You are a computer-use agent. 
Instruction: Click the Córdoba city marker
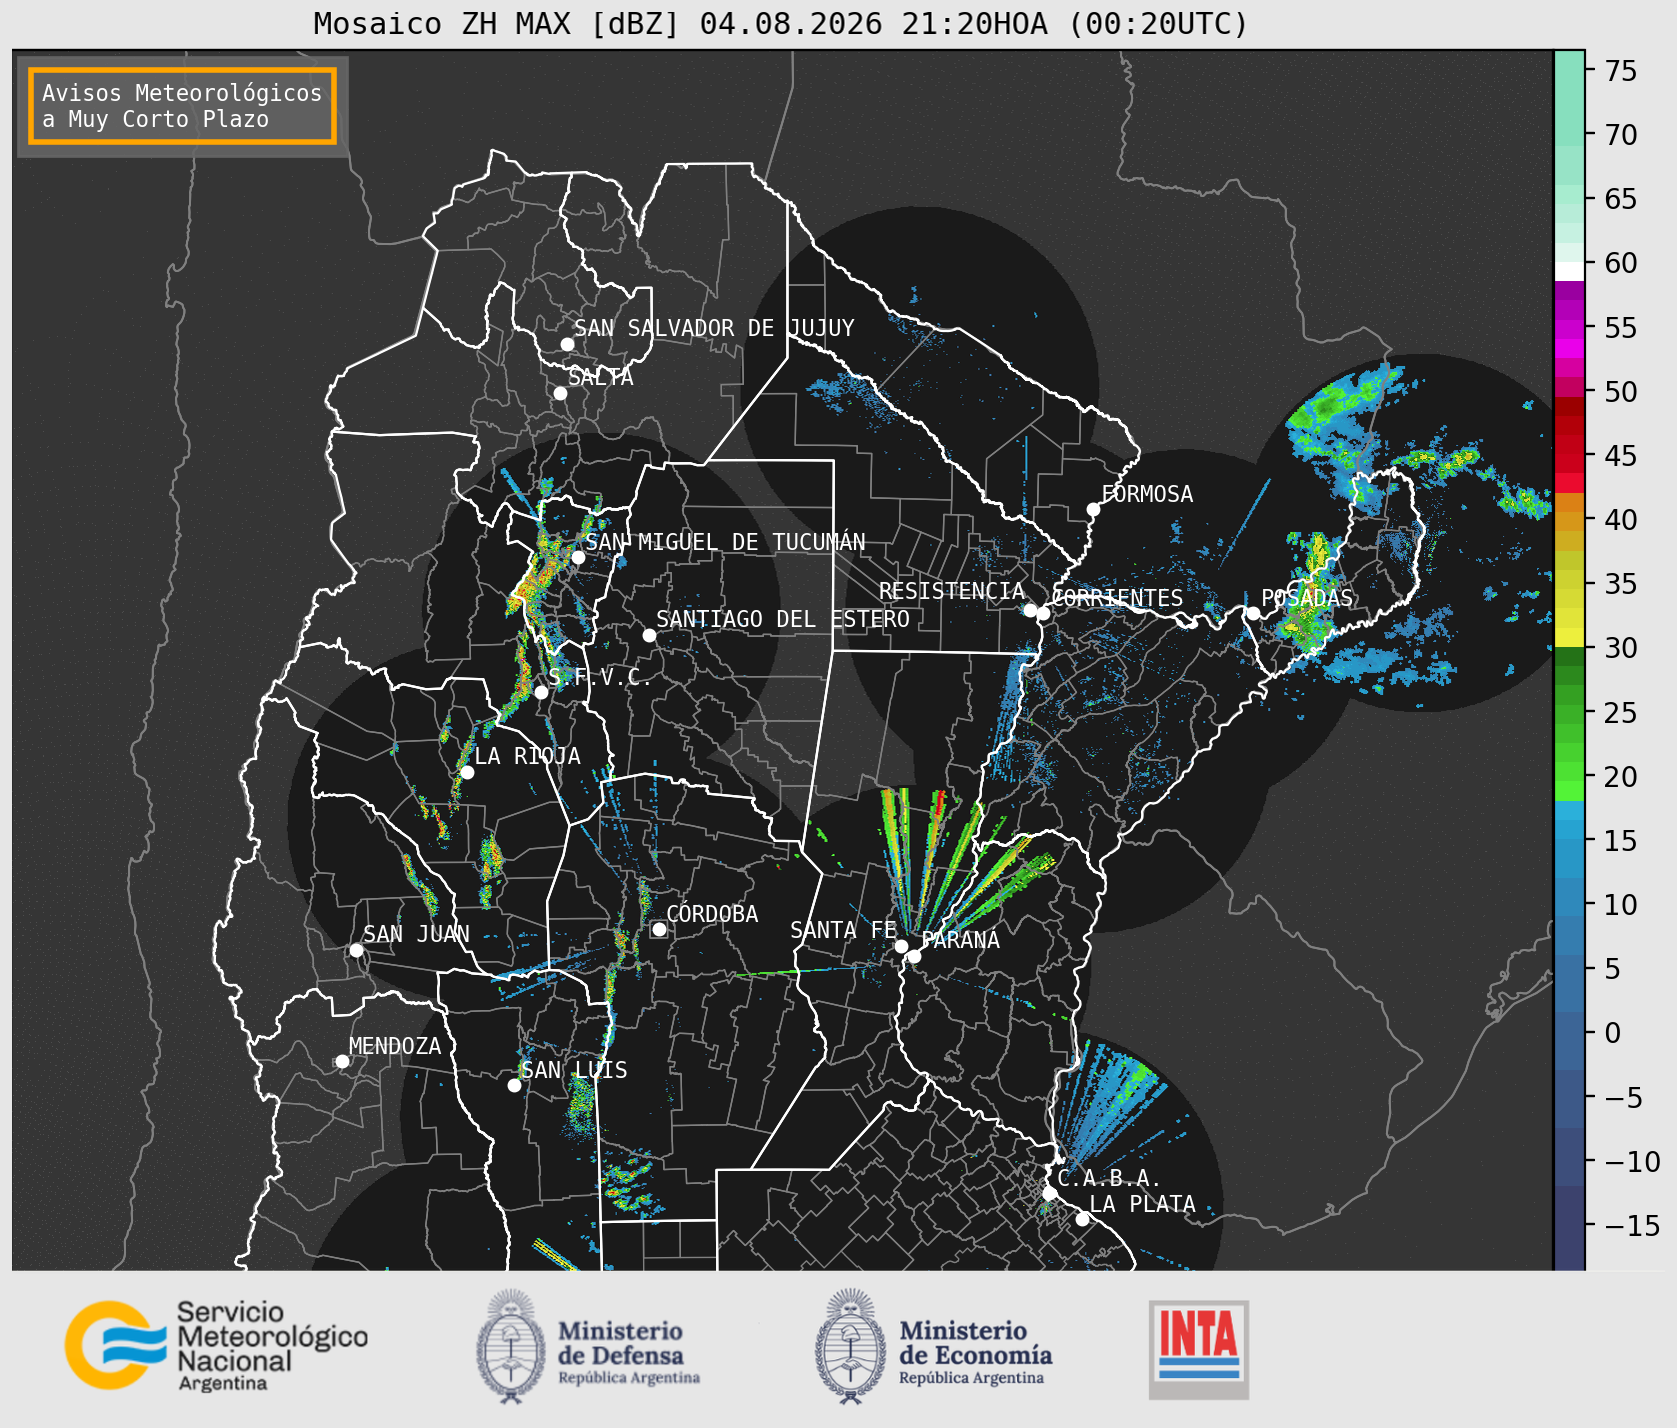click(x=659, y=930)
